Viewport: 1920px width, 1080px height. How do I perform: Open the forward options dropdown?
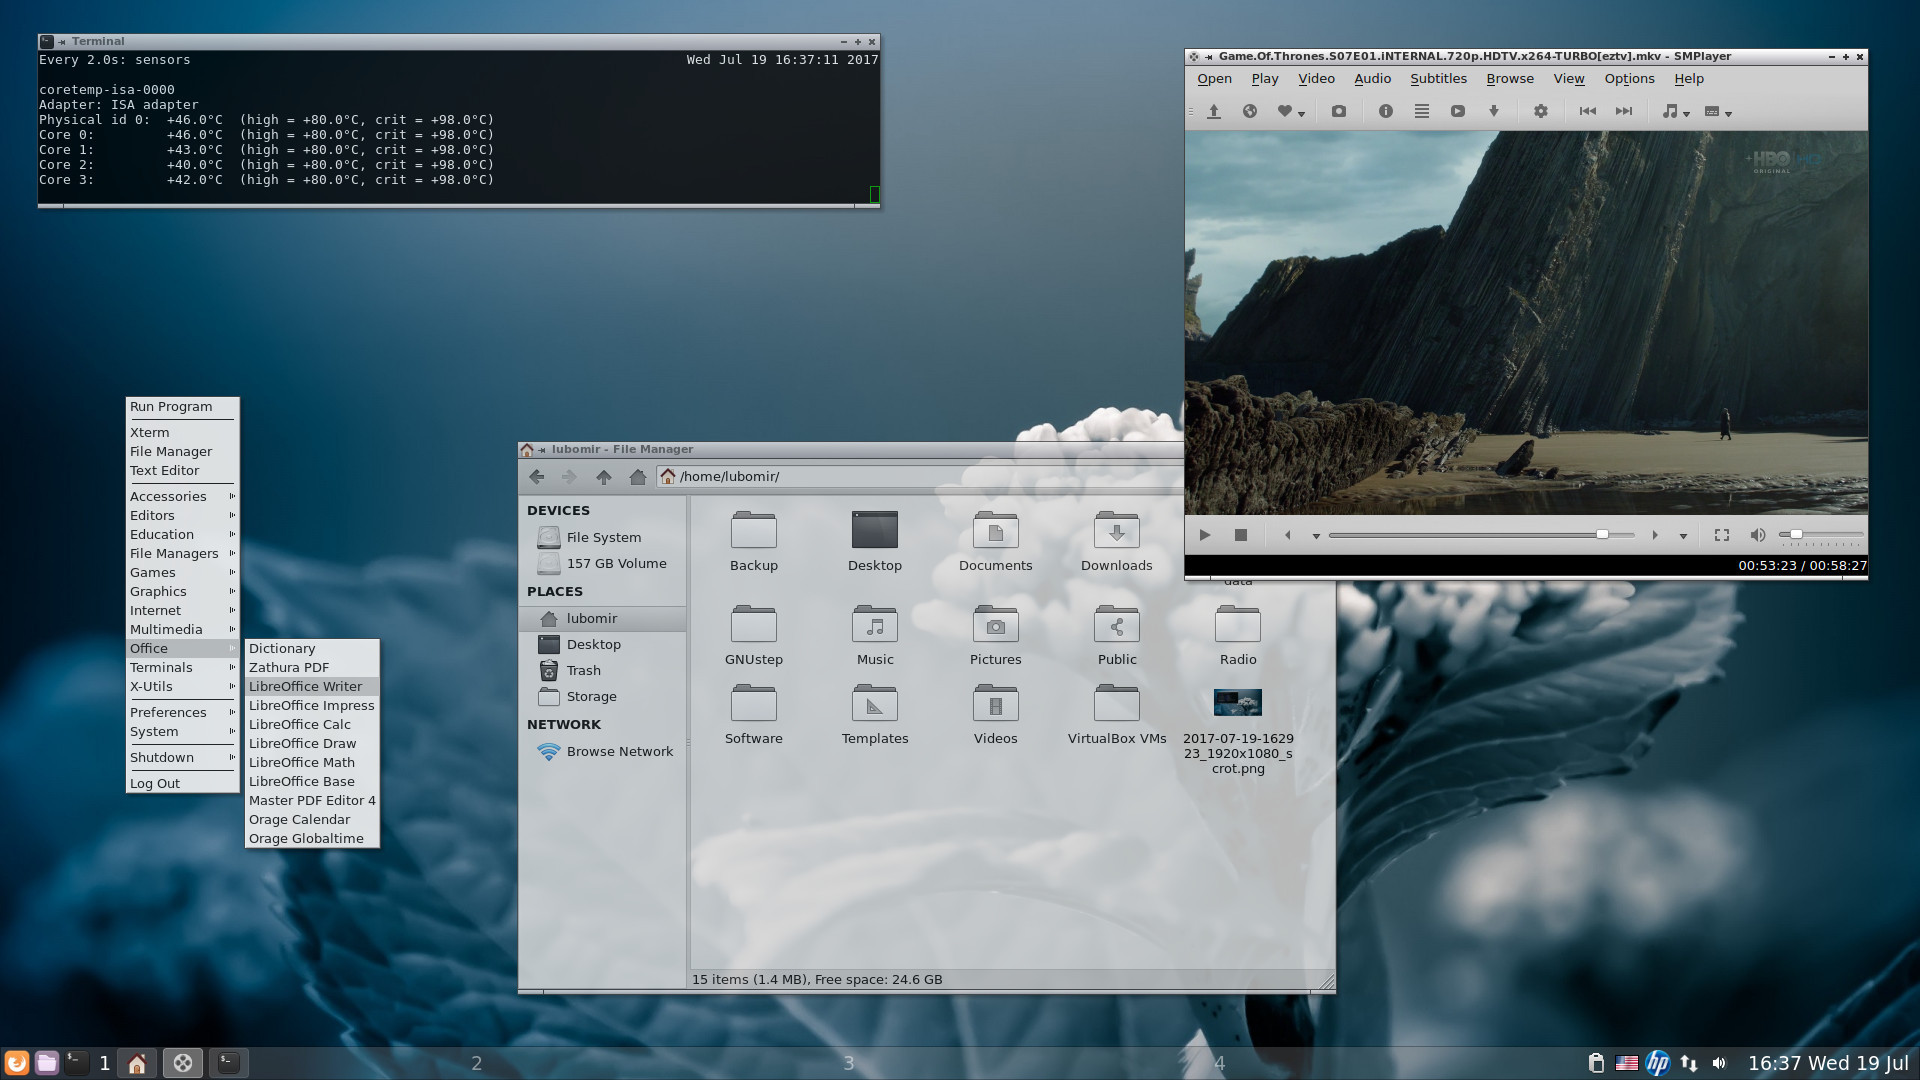[1684, 537]
